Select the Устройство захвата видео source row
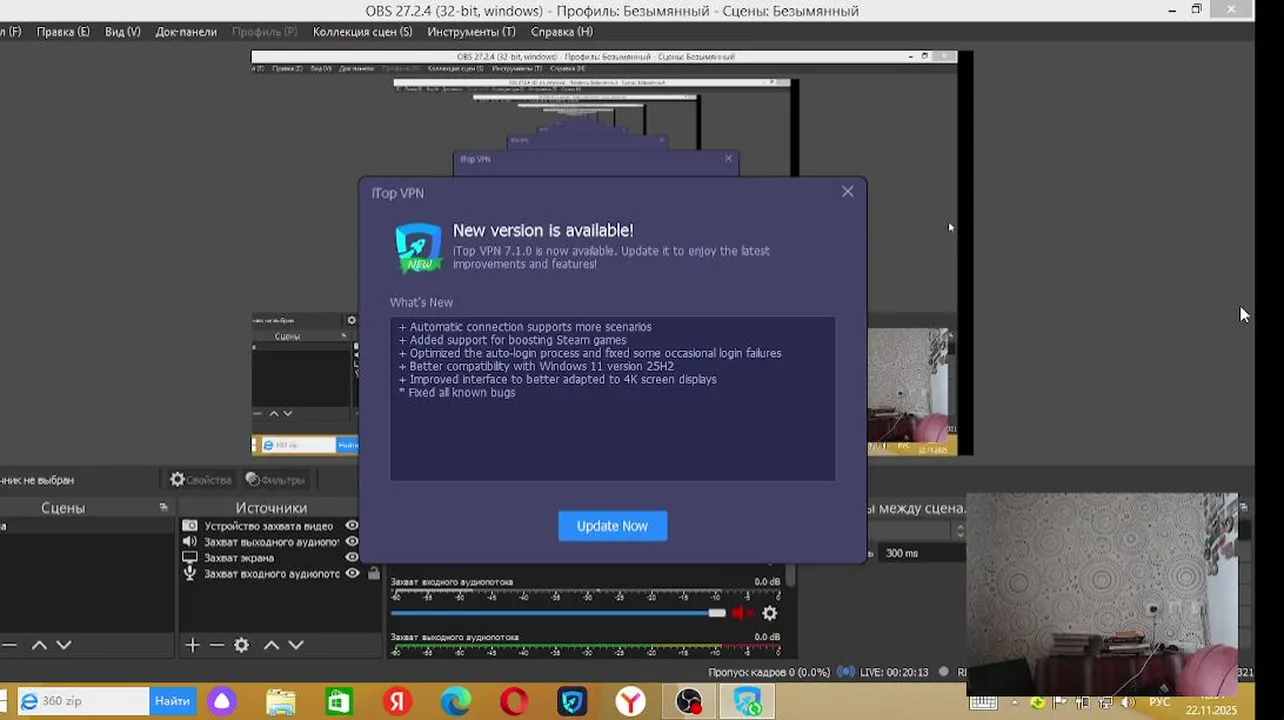Screen dimensions: 1284x720 click(271, 526)
